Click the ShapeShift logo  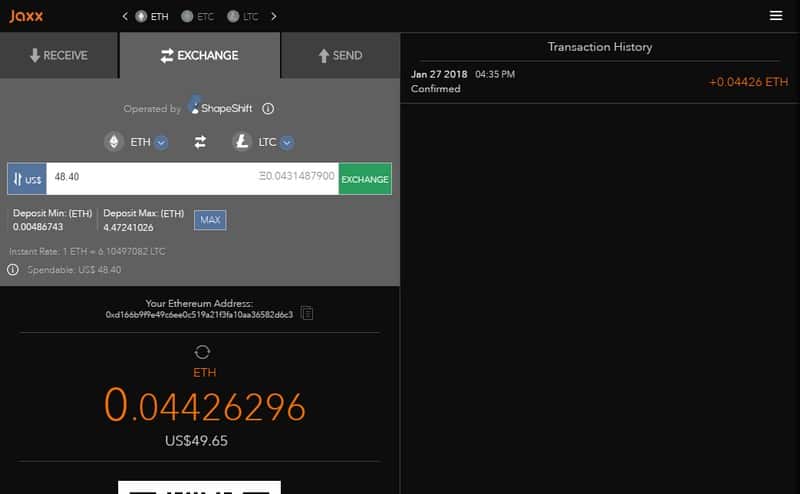pos(220,107)
